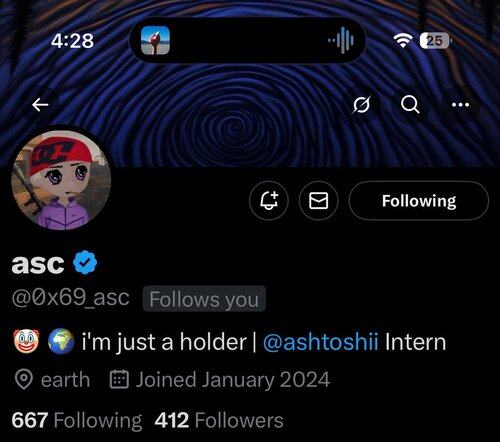Tap the Wi-Fi status icon
The image size is (500, 442).
point(403,40)
